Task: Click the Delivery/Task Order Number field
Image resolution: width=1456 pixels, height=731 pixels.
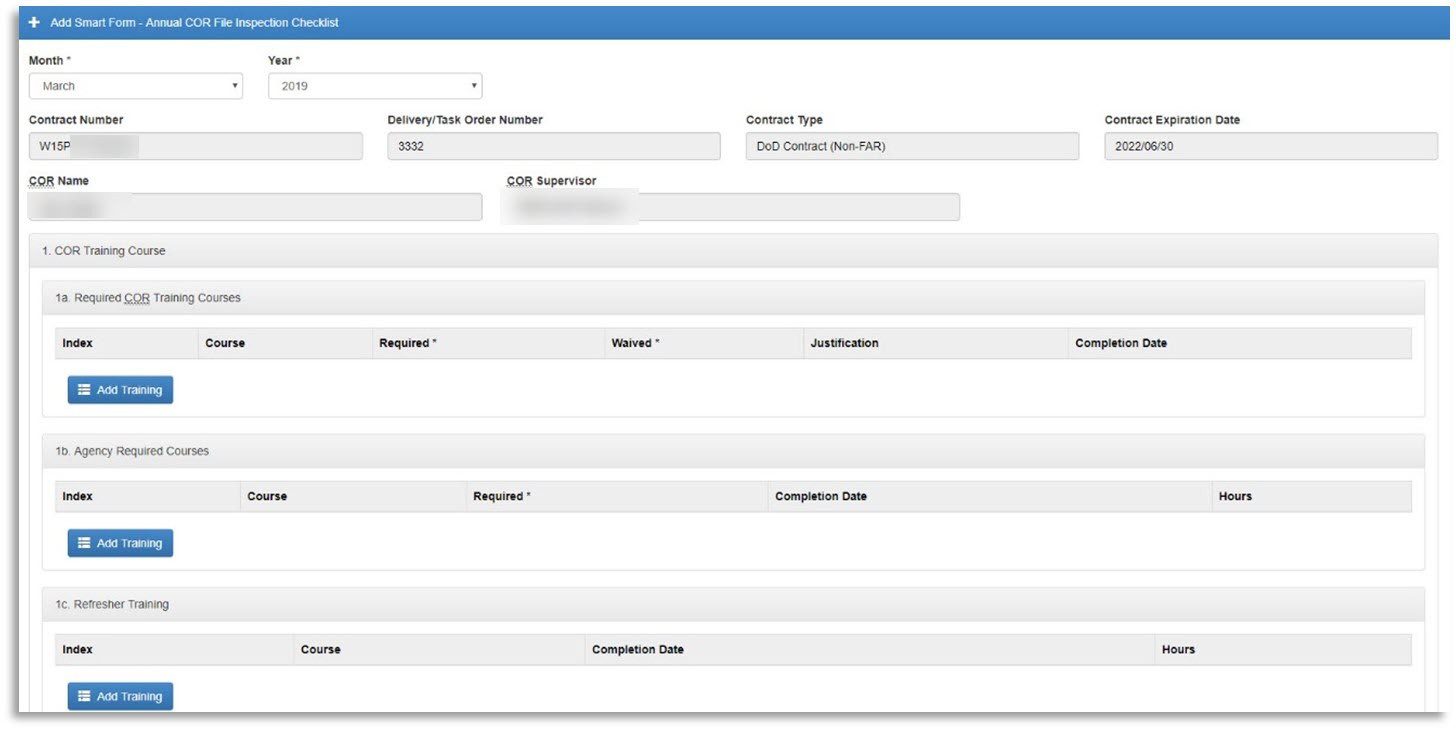Action: (553, 146)
